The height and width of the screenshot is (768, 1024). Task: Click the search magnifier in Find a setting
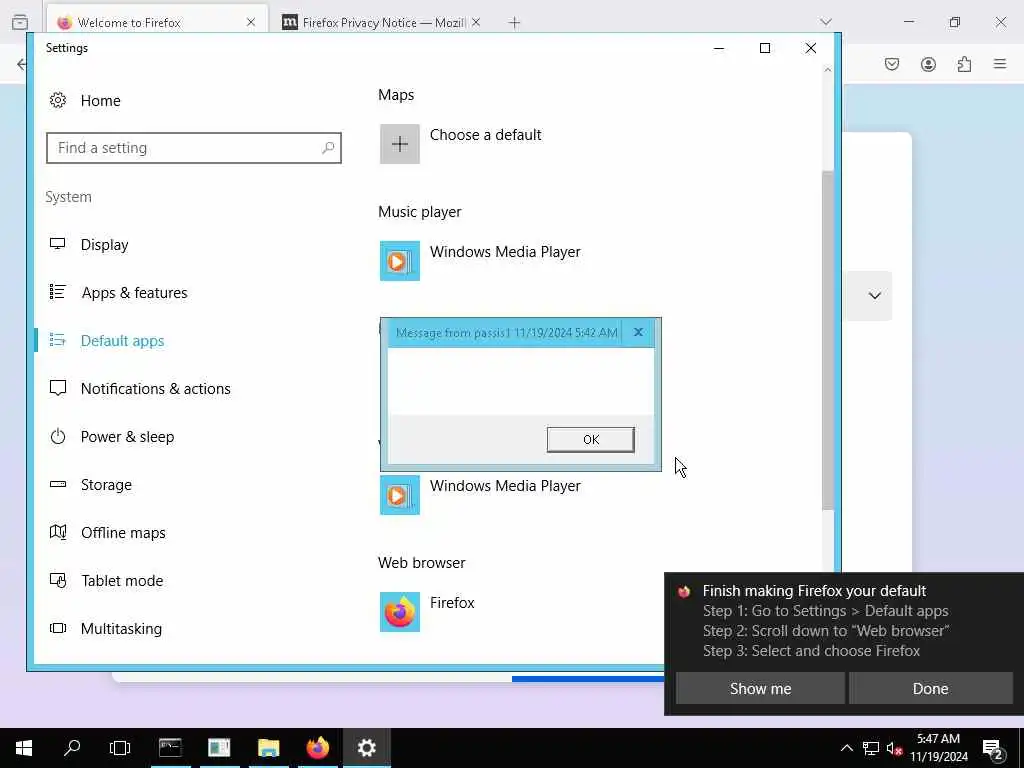pyautogui.click(x=328, y=148)
